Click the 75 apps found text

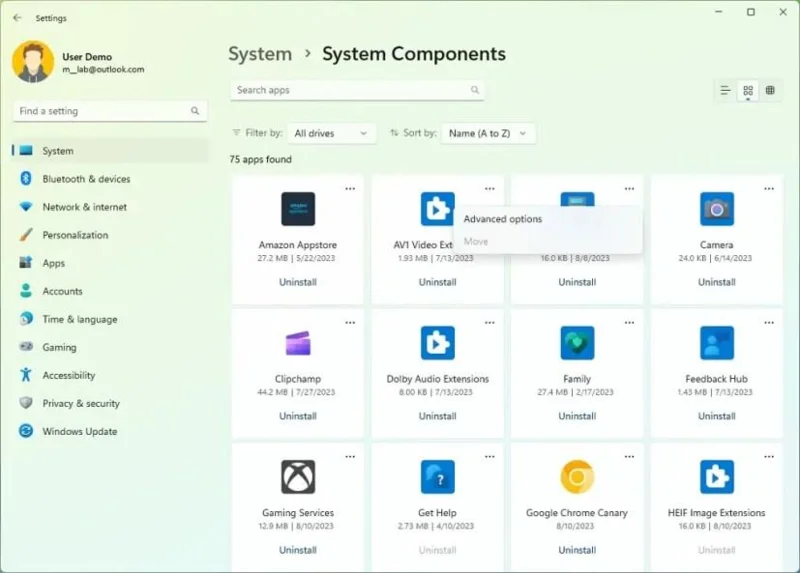point(261,159)
